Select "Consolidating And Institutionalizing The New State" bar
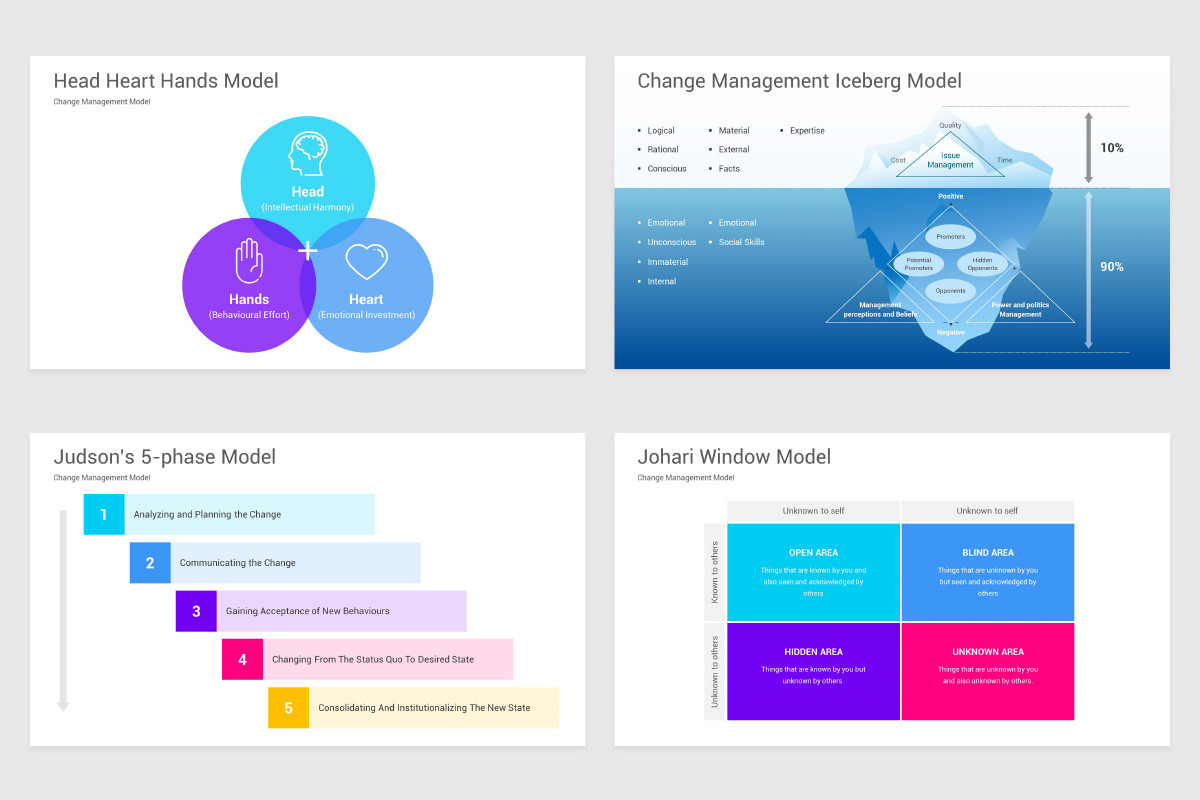1200x800 pixels. pyautogui.click(x=434, y=708)
